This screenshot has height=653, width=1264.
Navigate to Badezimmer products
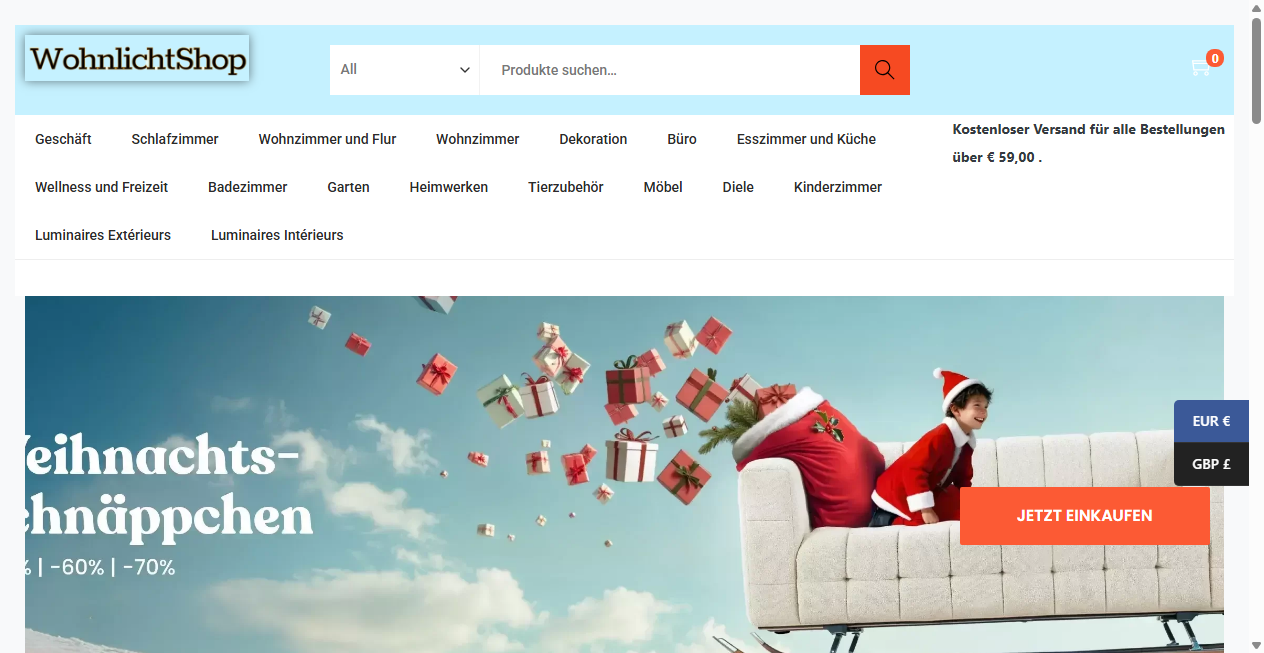coord(248,187)
